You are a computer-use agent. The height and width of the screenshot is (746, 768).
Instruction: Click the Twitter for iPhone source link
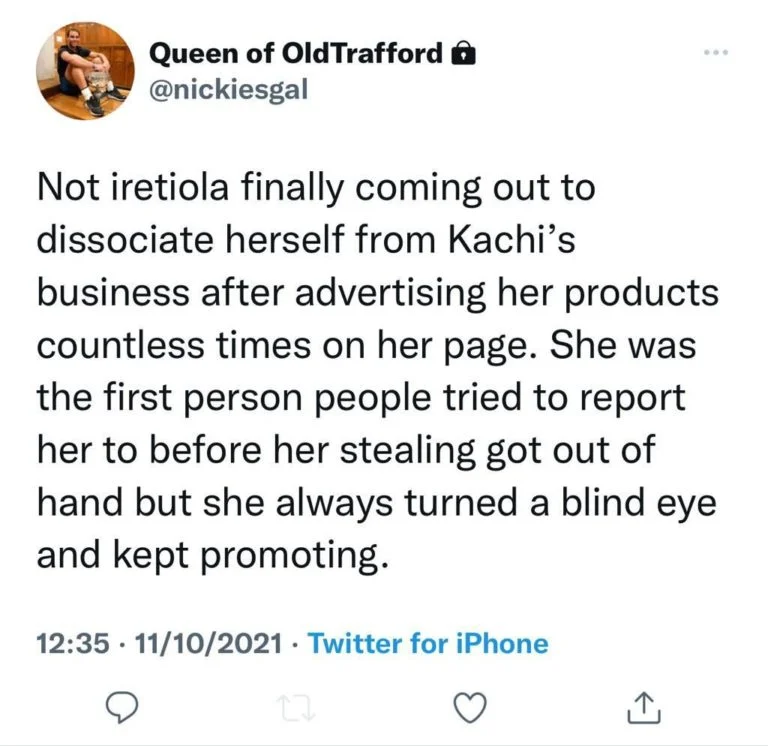[x=429, y=643]
